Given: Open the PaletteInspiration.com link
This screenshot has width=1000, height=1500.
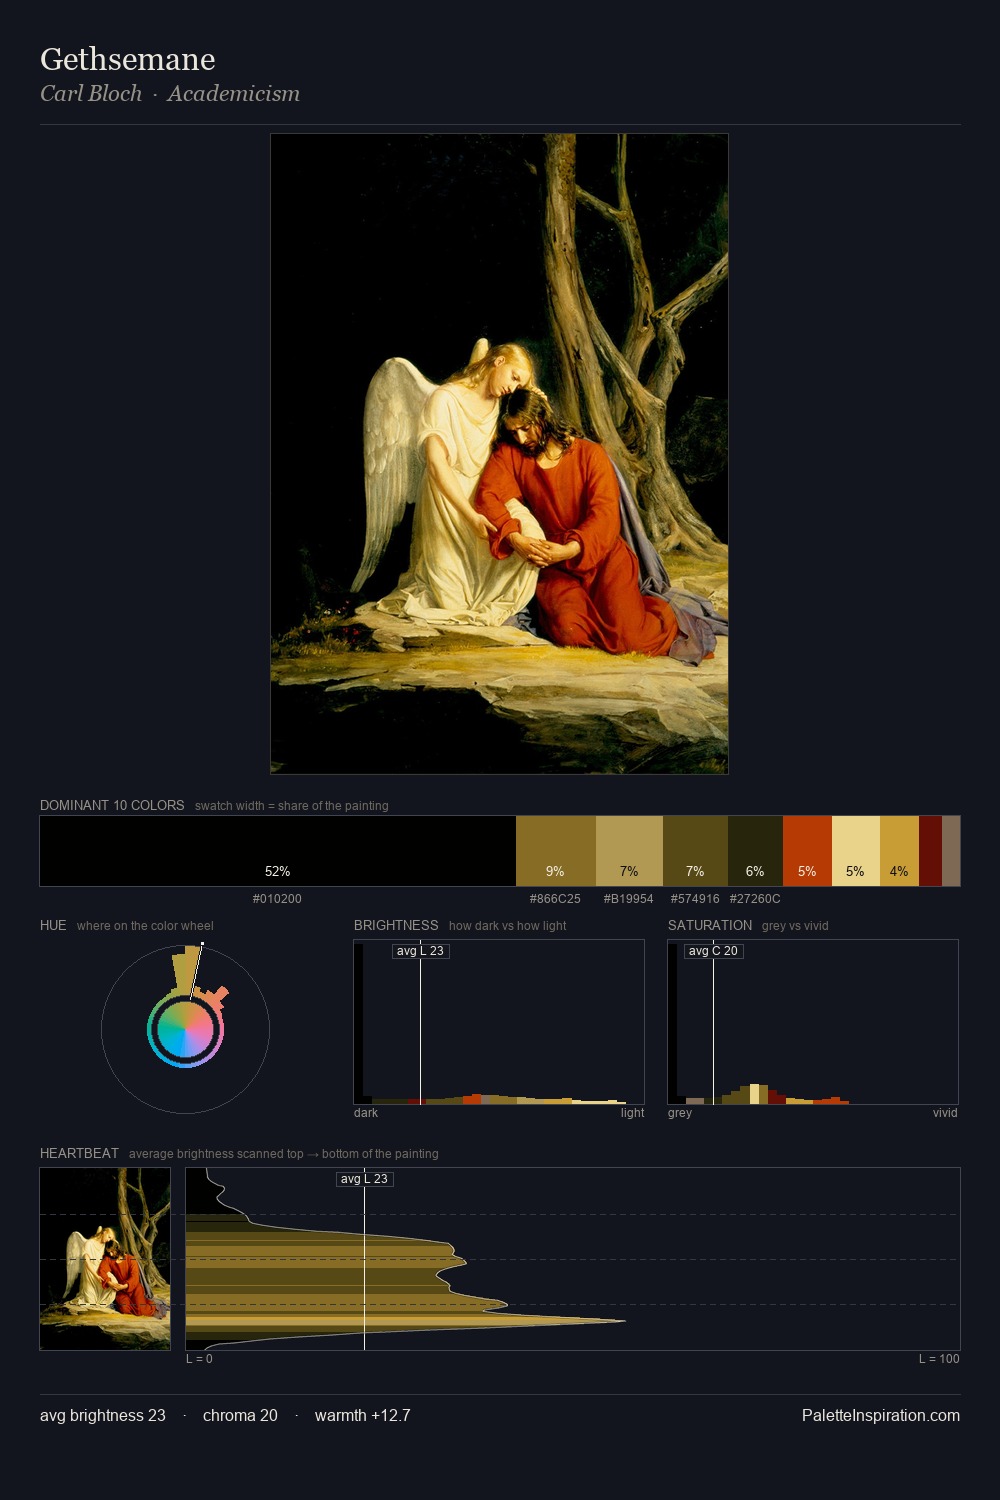Looking at the screenshot, I should [881, 1415].
